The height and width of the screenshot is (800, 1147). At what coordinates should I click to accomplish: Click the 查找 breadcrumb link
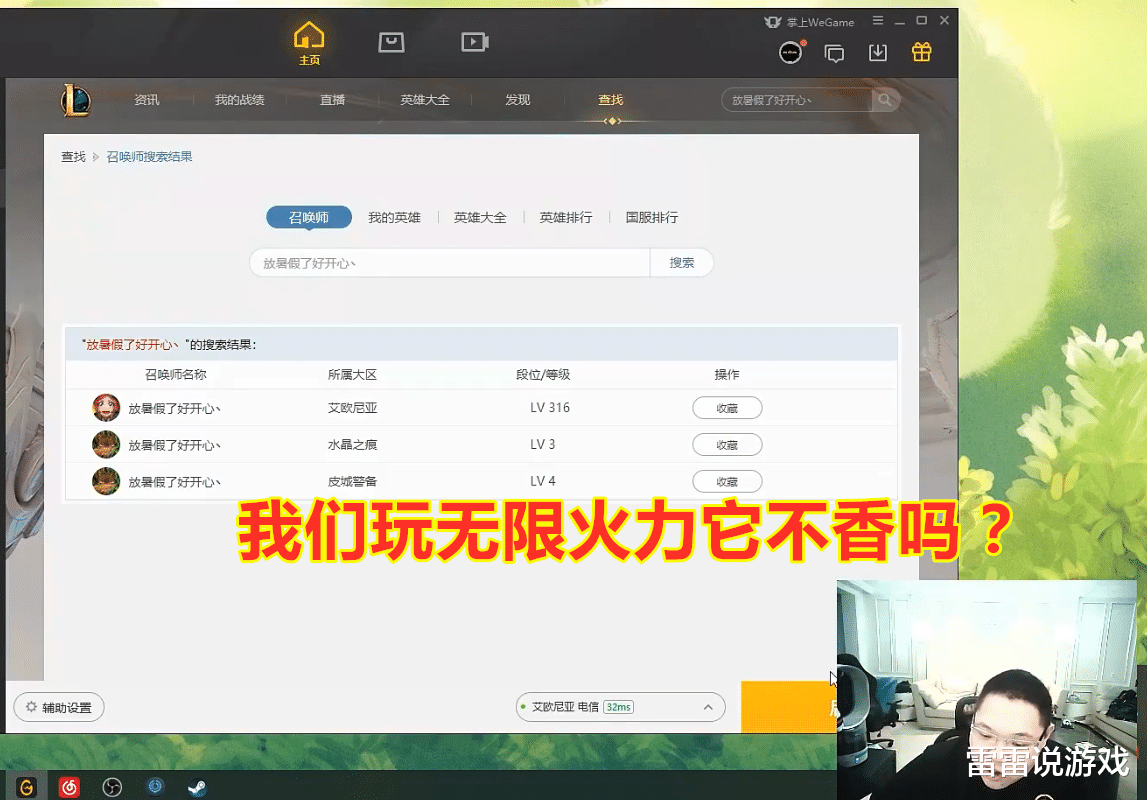tap(73, 156)
